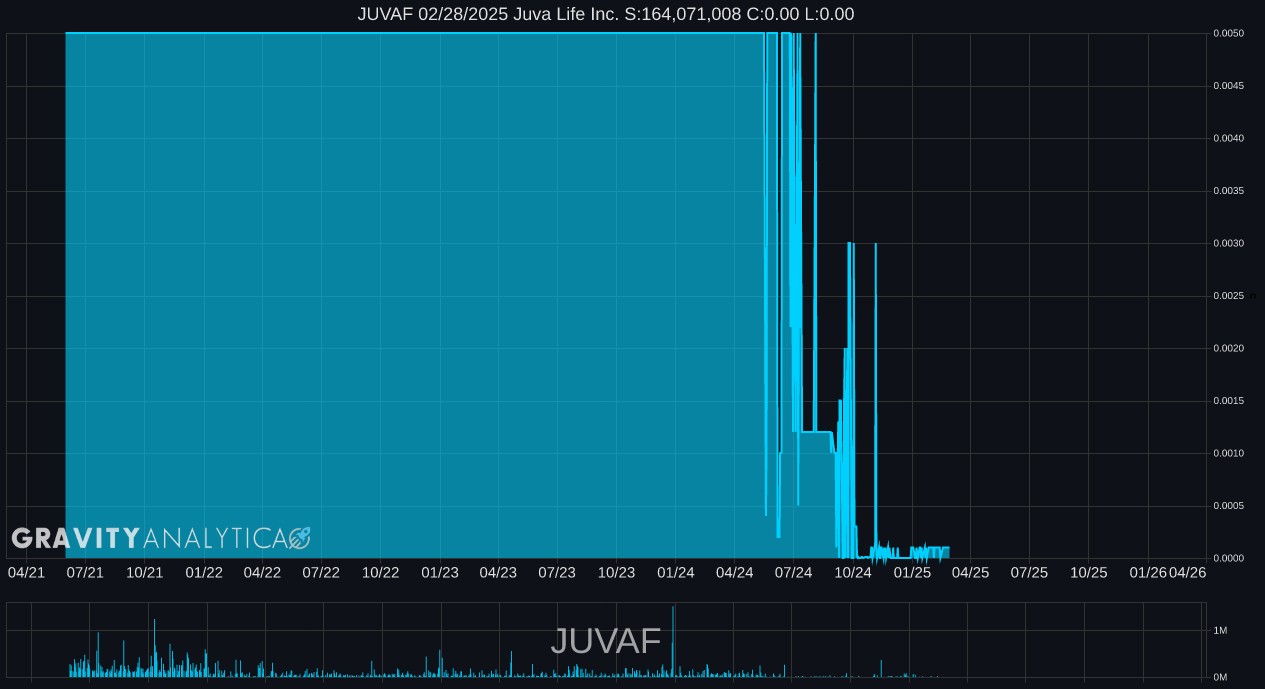Select the 07/23 date label
This screenshot has width=1265, height=689.
[x=557, y=572]
